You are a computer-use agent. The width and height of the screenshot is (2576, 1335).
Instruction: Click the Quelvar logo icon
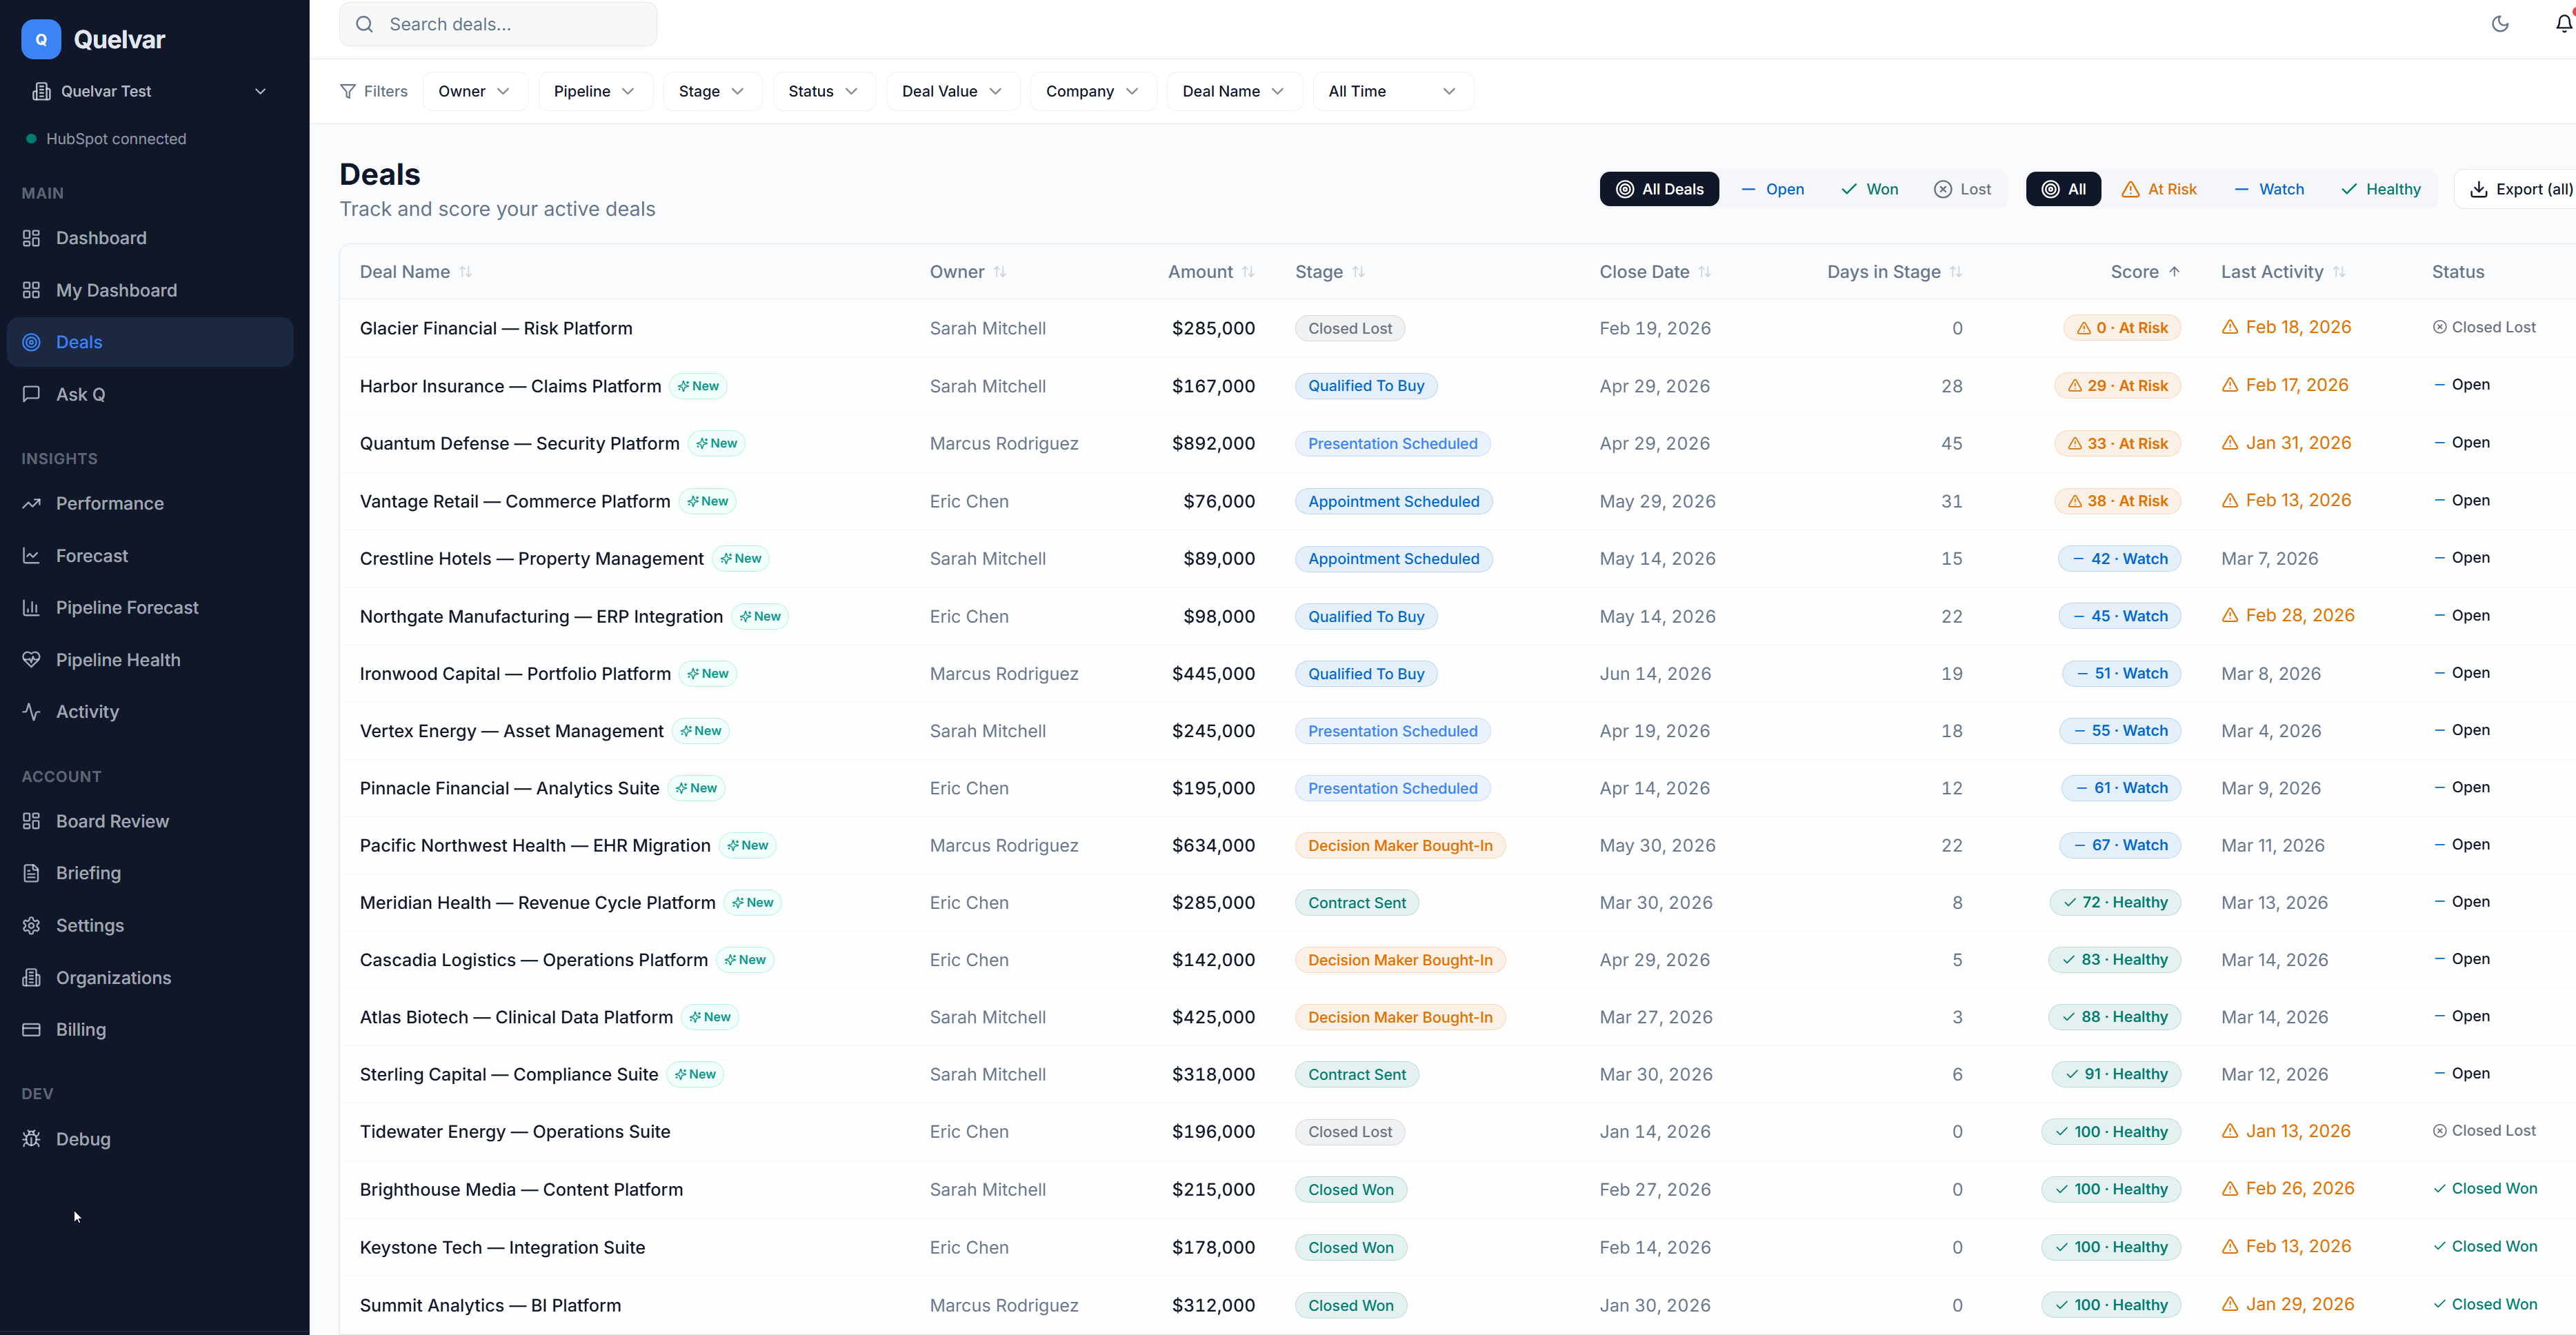coord(41,39)
